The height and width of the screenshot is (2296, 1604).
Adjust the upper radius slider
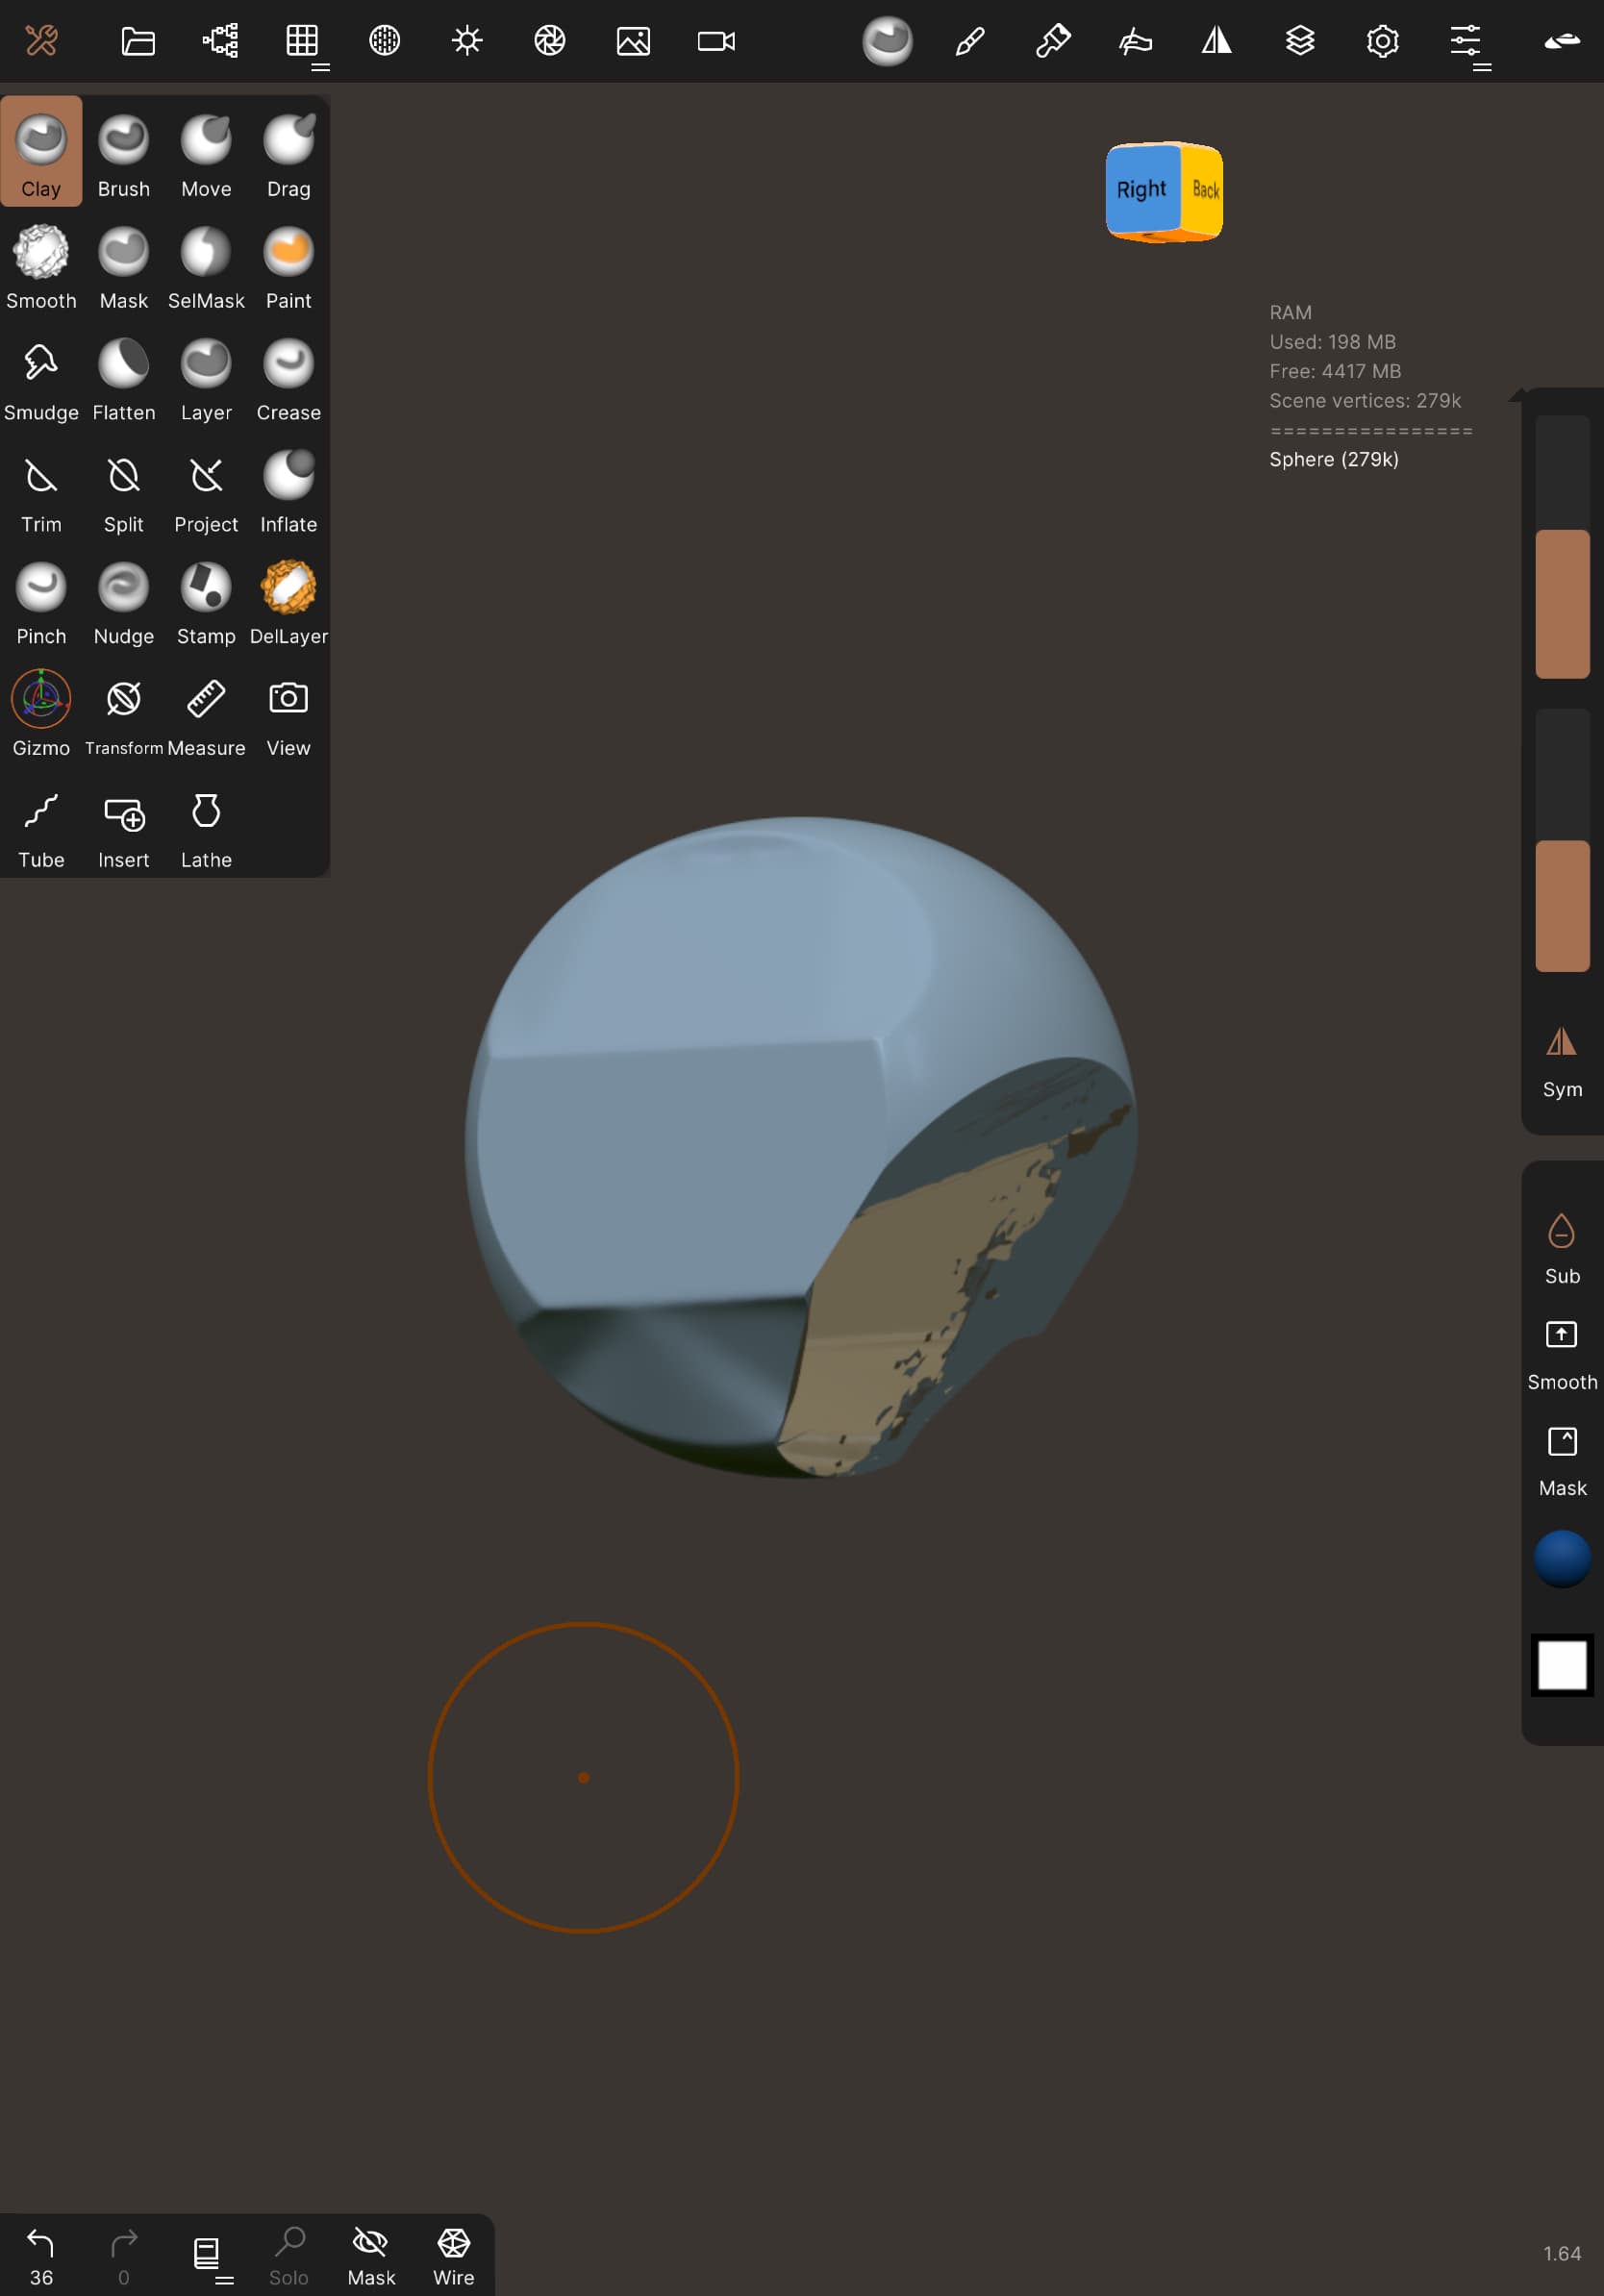1562,547
